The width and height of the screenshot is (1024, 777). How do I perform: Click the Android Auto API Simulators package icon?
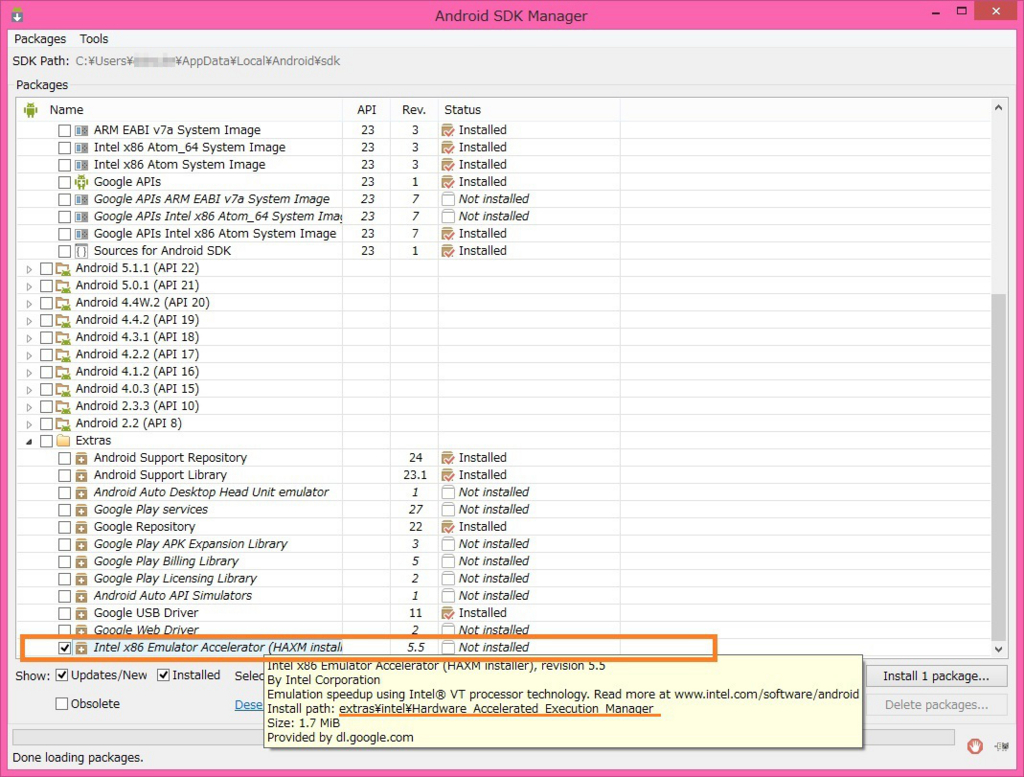point(81,596)
